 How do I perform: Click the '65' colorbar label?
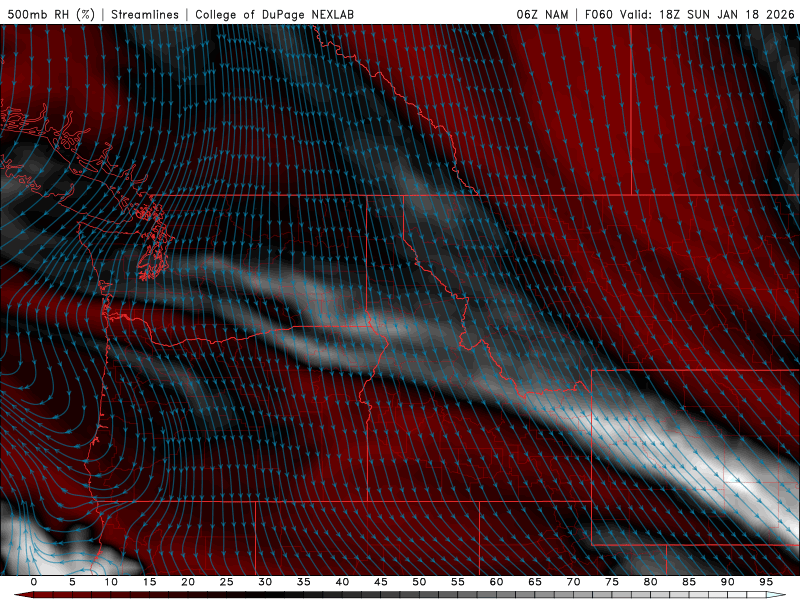535,582
